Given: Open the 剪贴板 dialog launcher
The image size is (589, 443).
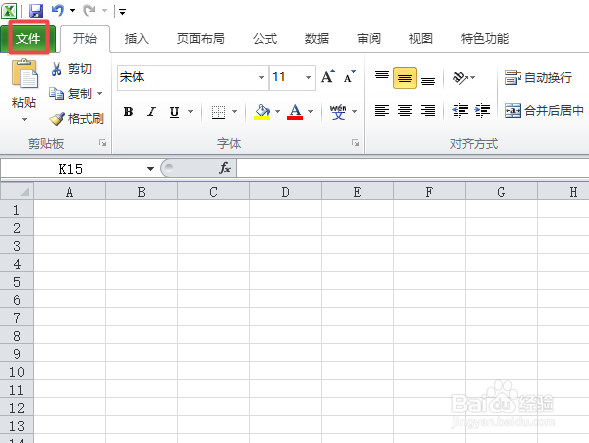Looking at the screenshot, I should (x=103, y=143).
